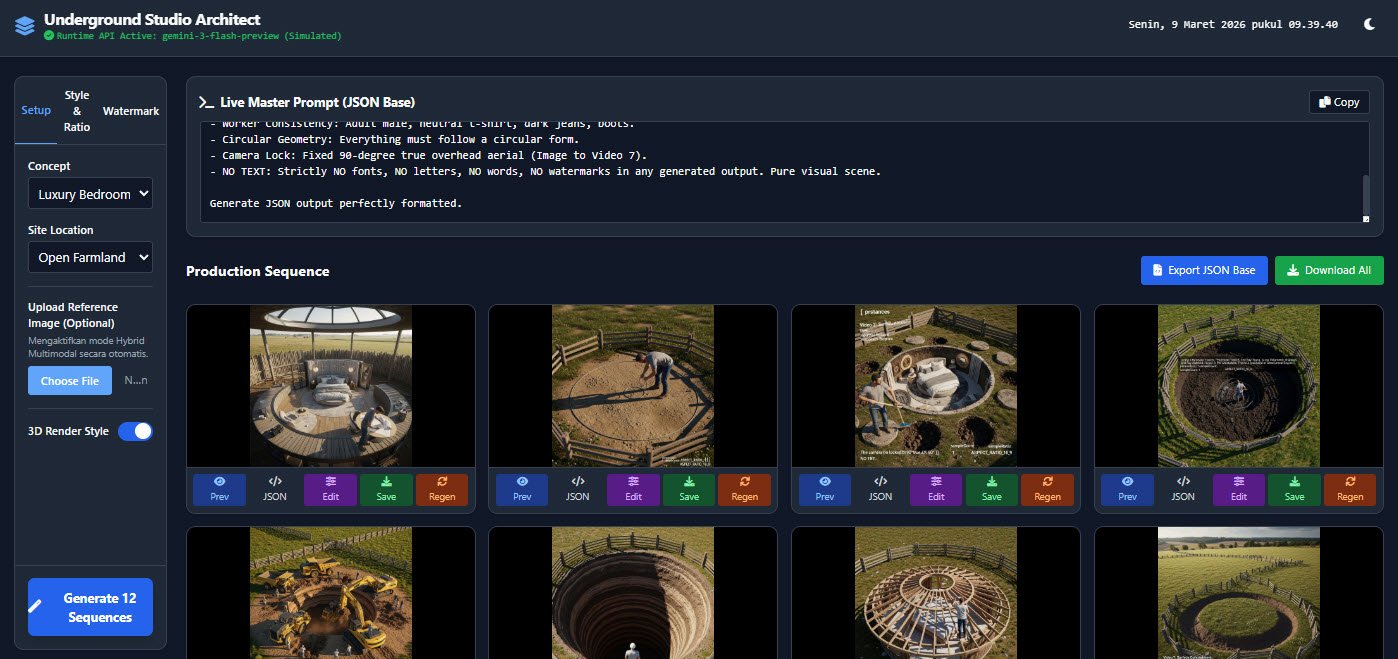Click the Underground Studio Architect layers logo

click(x=24, y=25)
